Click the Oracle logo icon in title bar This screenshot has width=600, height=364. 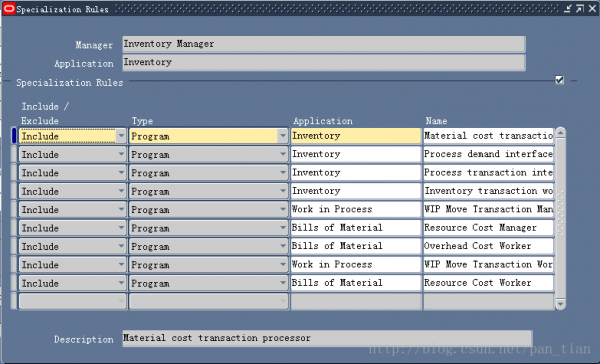(x=9, y=8)
